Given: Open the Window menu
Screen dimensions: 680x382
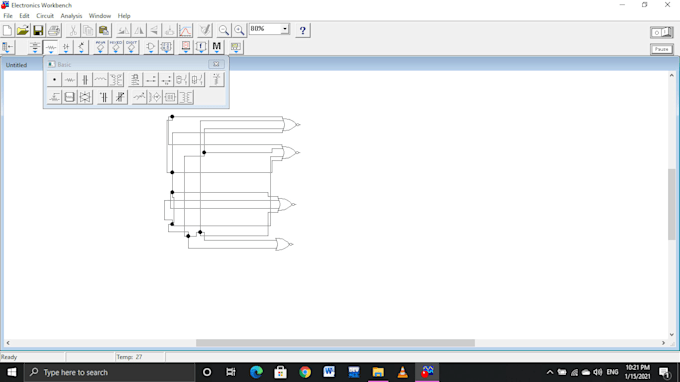Looking at the screenshot, I should coord(100,16).
